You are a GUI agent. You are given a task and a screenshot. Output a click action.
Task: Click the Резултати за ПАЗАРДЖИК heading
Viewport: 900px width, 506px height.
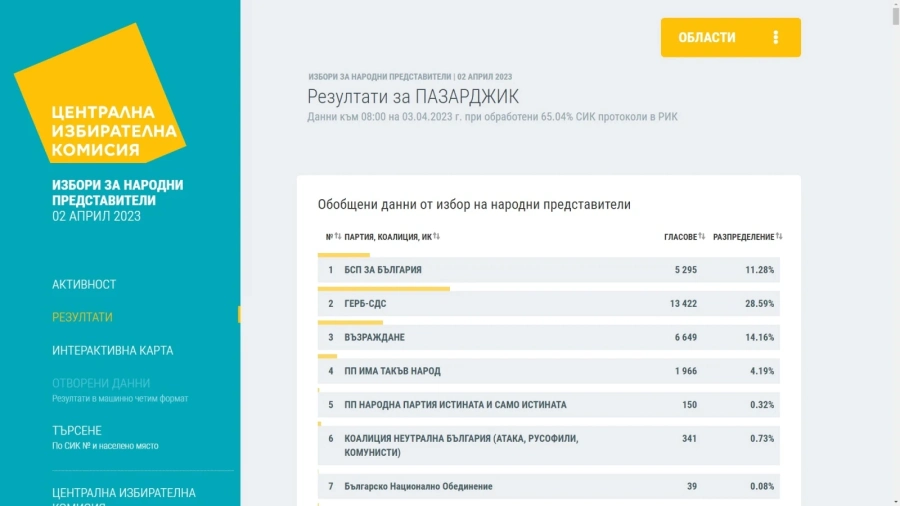pos(413,96)
